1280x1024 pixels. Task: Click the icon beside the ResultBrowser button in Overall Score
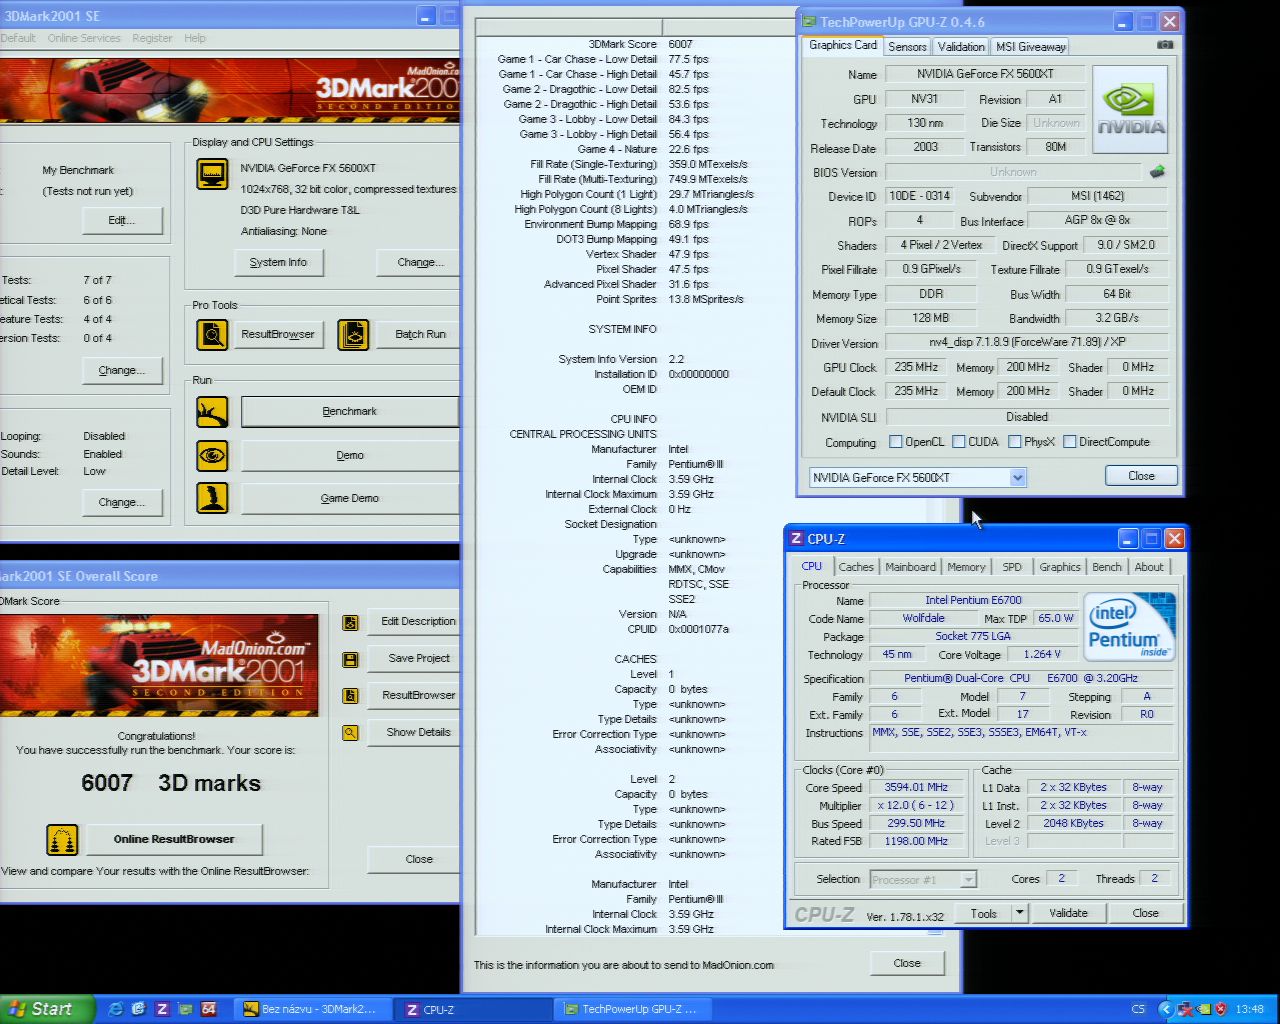(350, 696)
